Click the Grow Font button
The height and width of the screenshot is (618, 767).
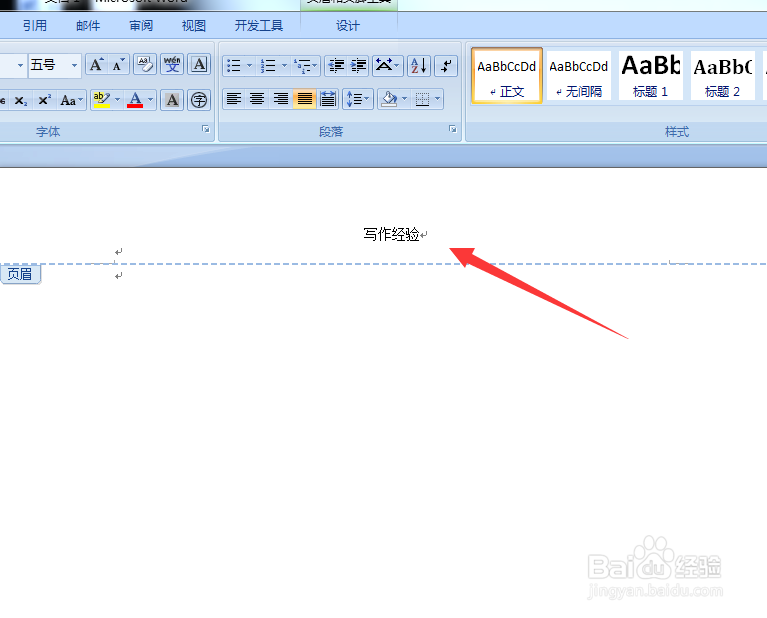point(96,65)
